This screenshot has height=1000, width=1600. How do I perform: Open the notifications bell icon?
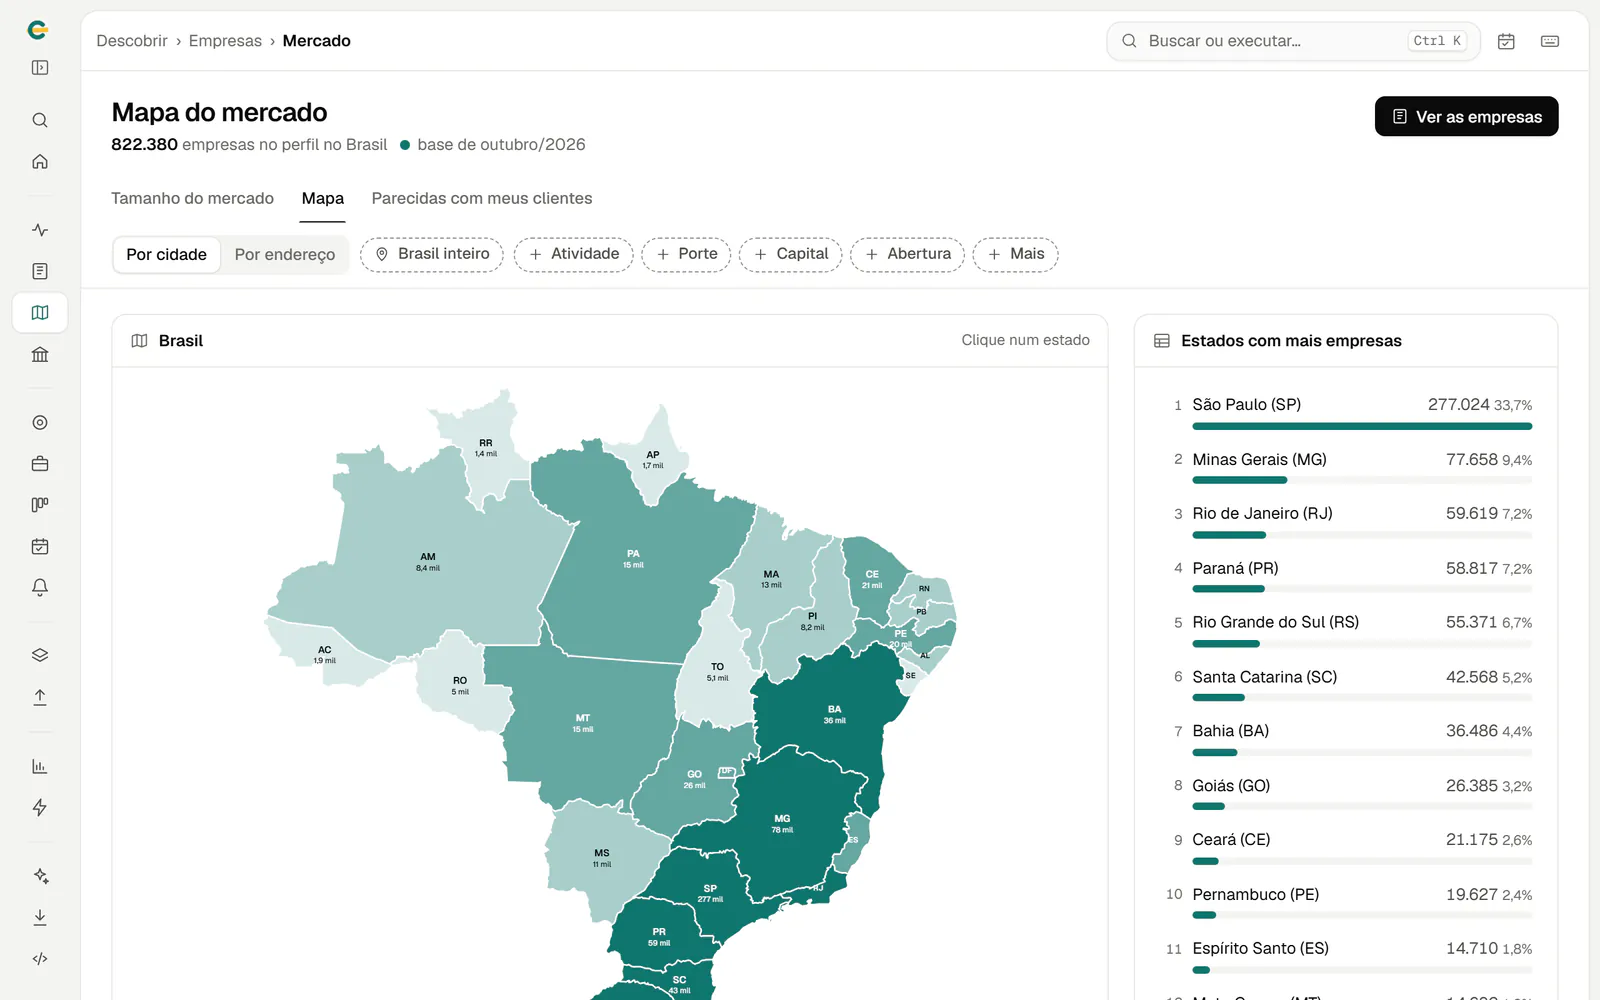click(x=40, y=587)
